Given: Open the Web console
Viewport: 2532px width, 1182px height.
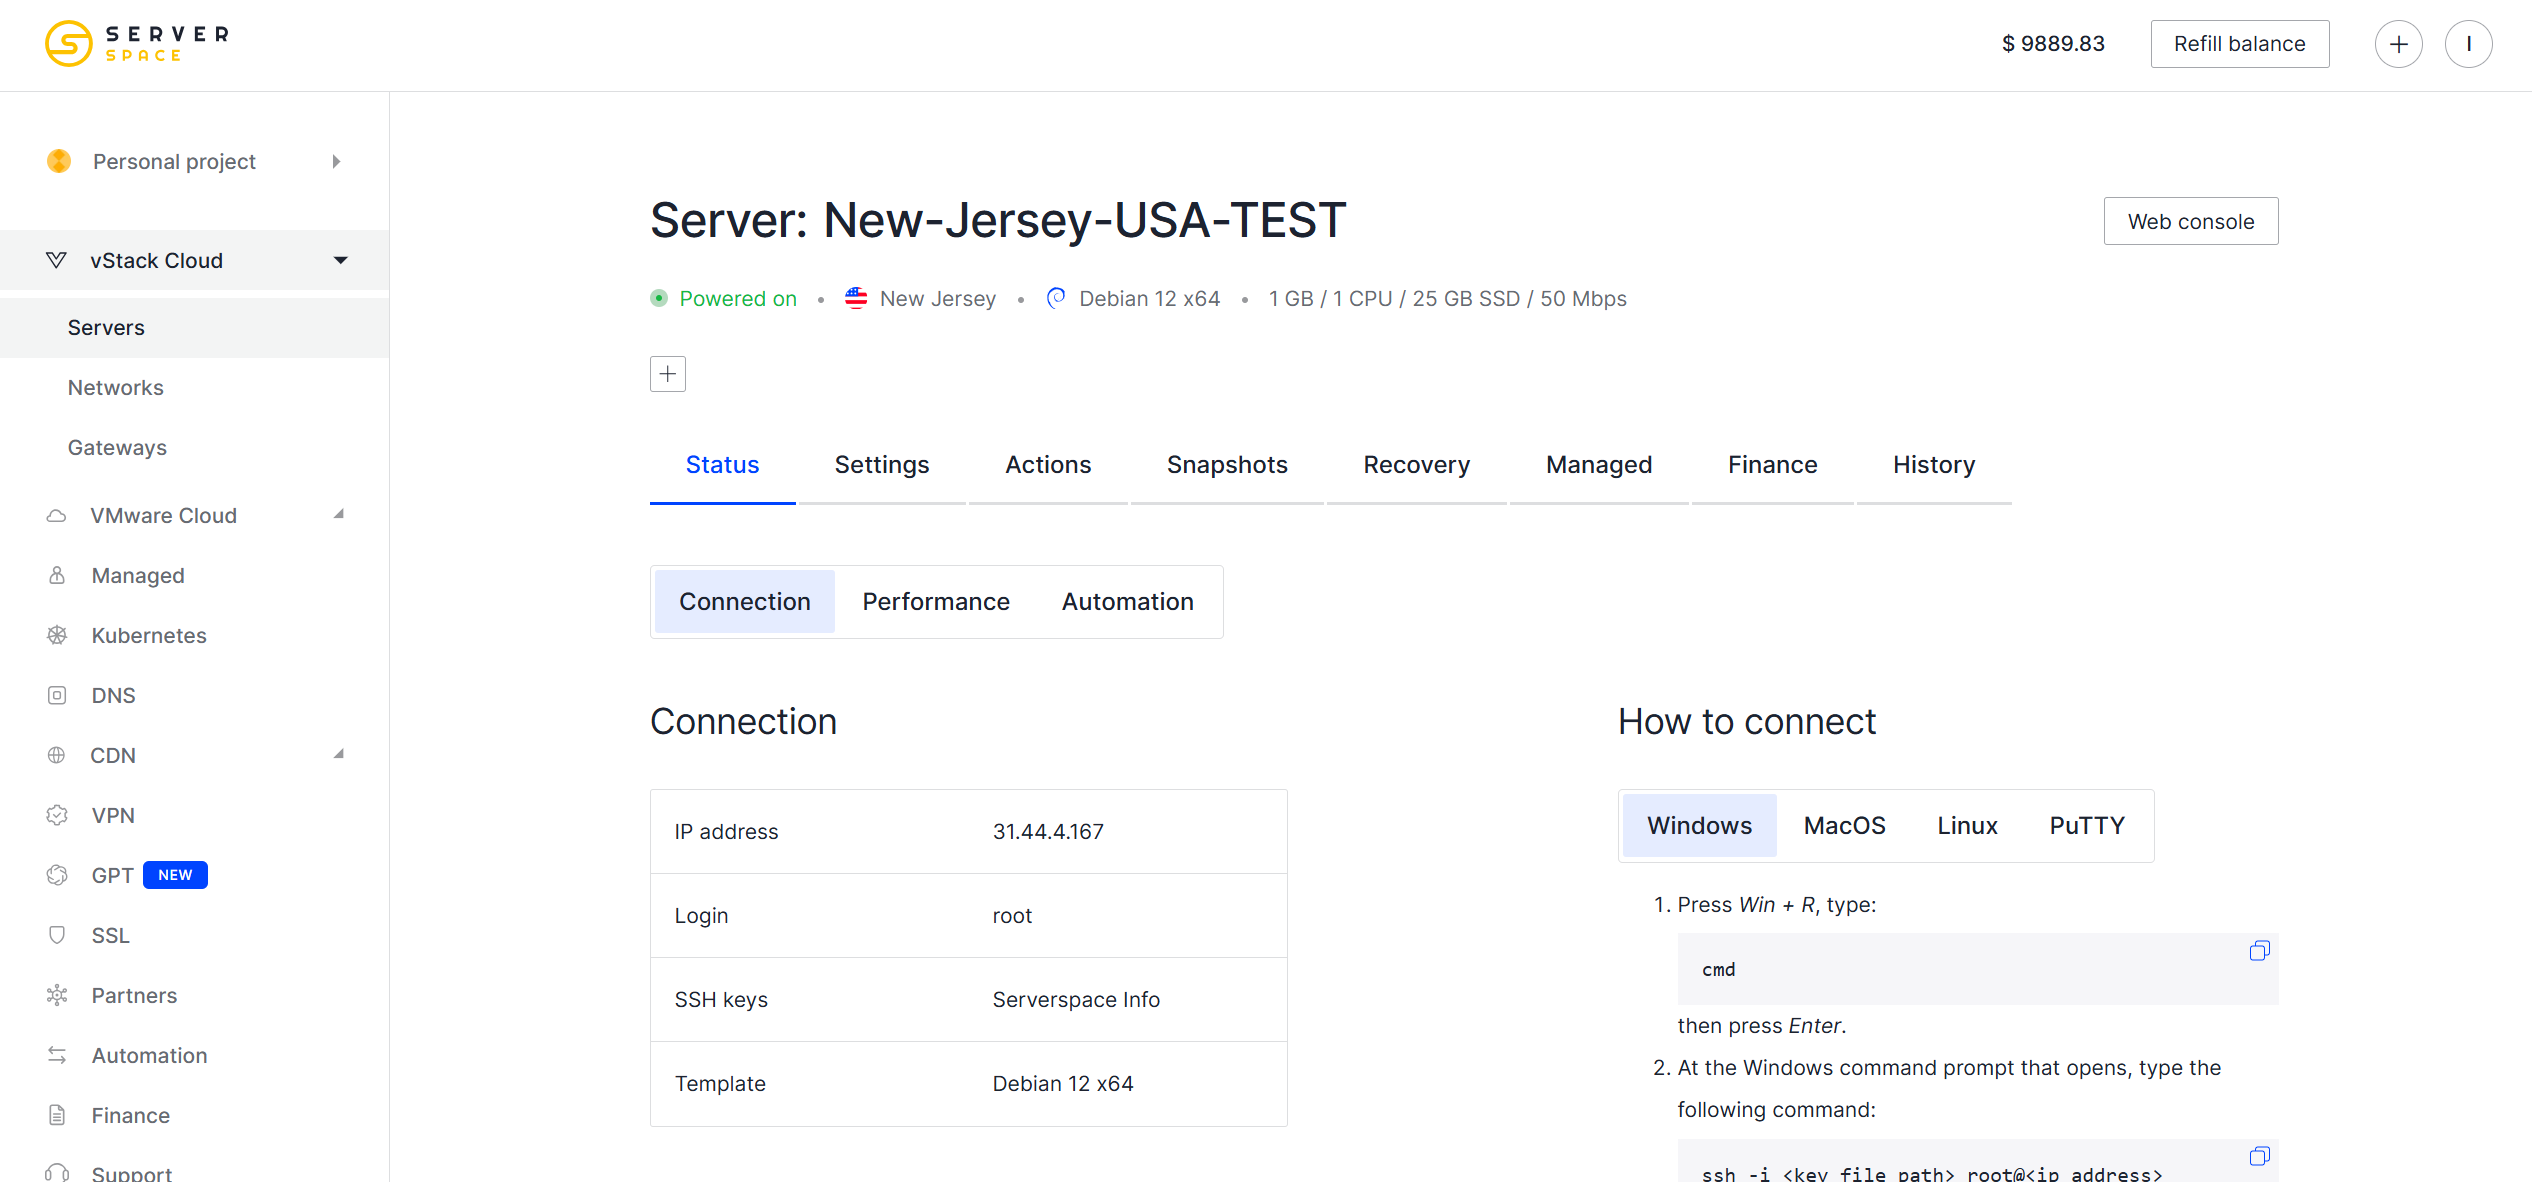Looking at the screenshot, I should (x=2190, y=221).
